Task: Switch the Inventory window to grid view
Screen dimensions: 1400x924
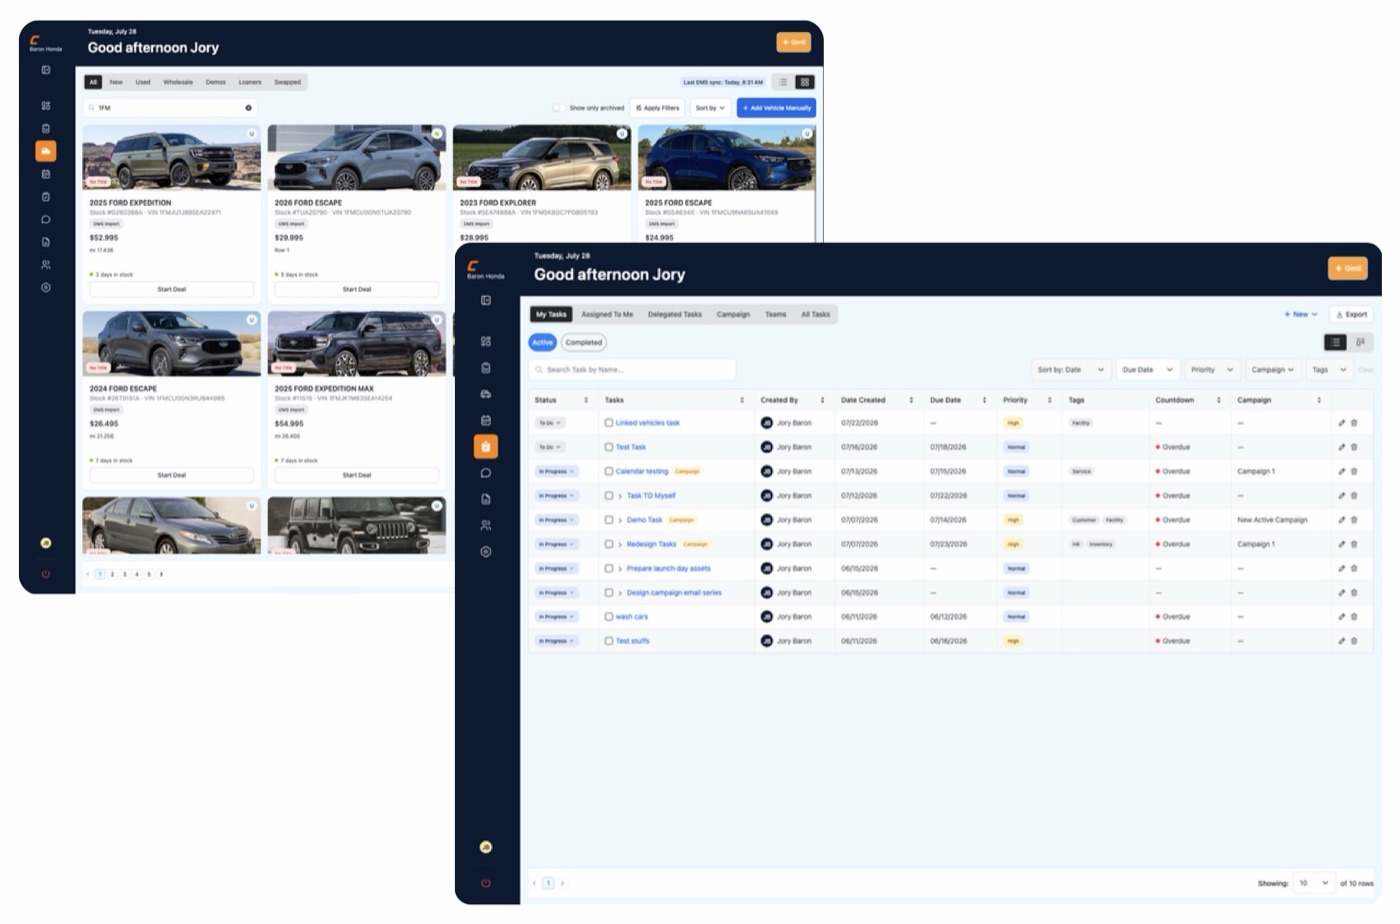Action: click(804, 82)
